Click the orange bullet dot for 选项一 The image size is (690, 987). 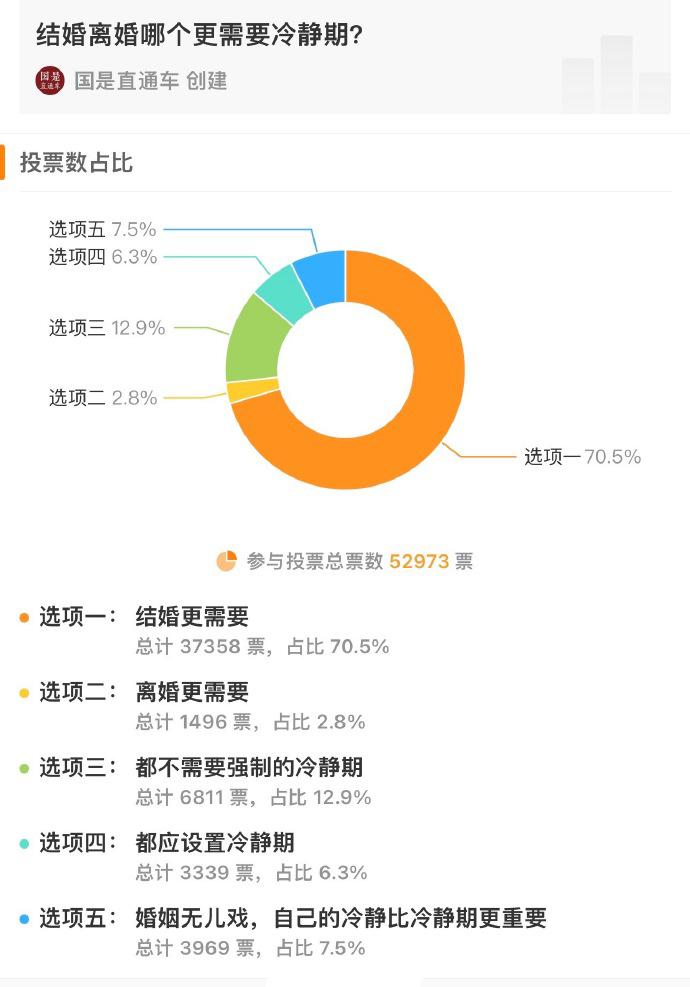coord(25,618)
